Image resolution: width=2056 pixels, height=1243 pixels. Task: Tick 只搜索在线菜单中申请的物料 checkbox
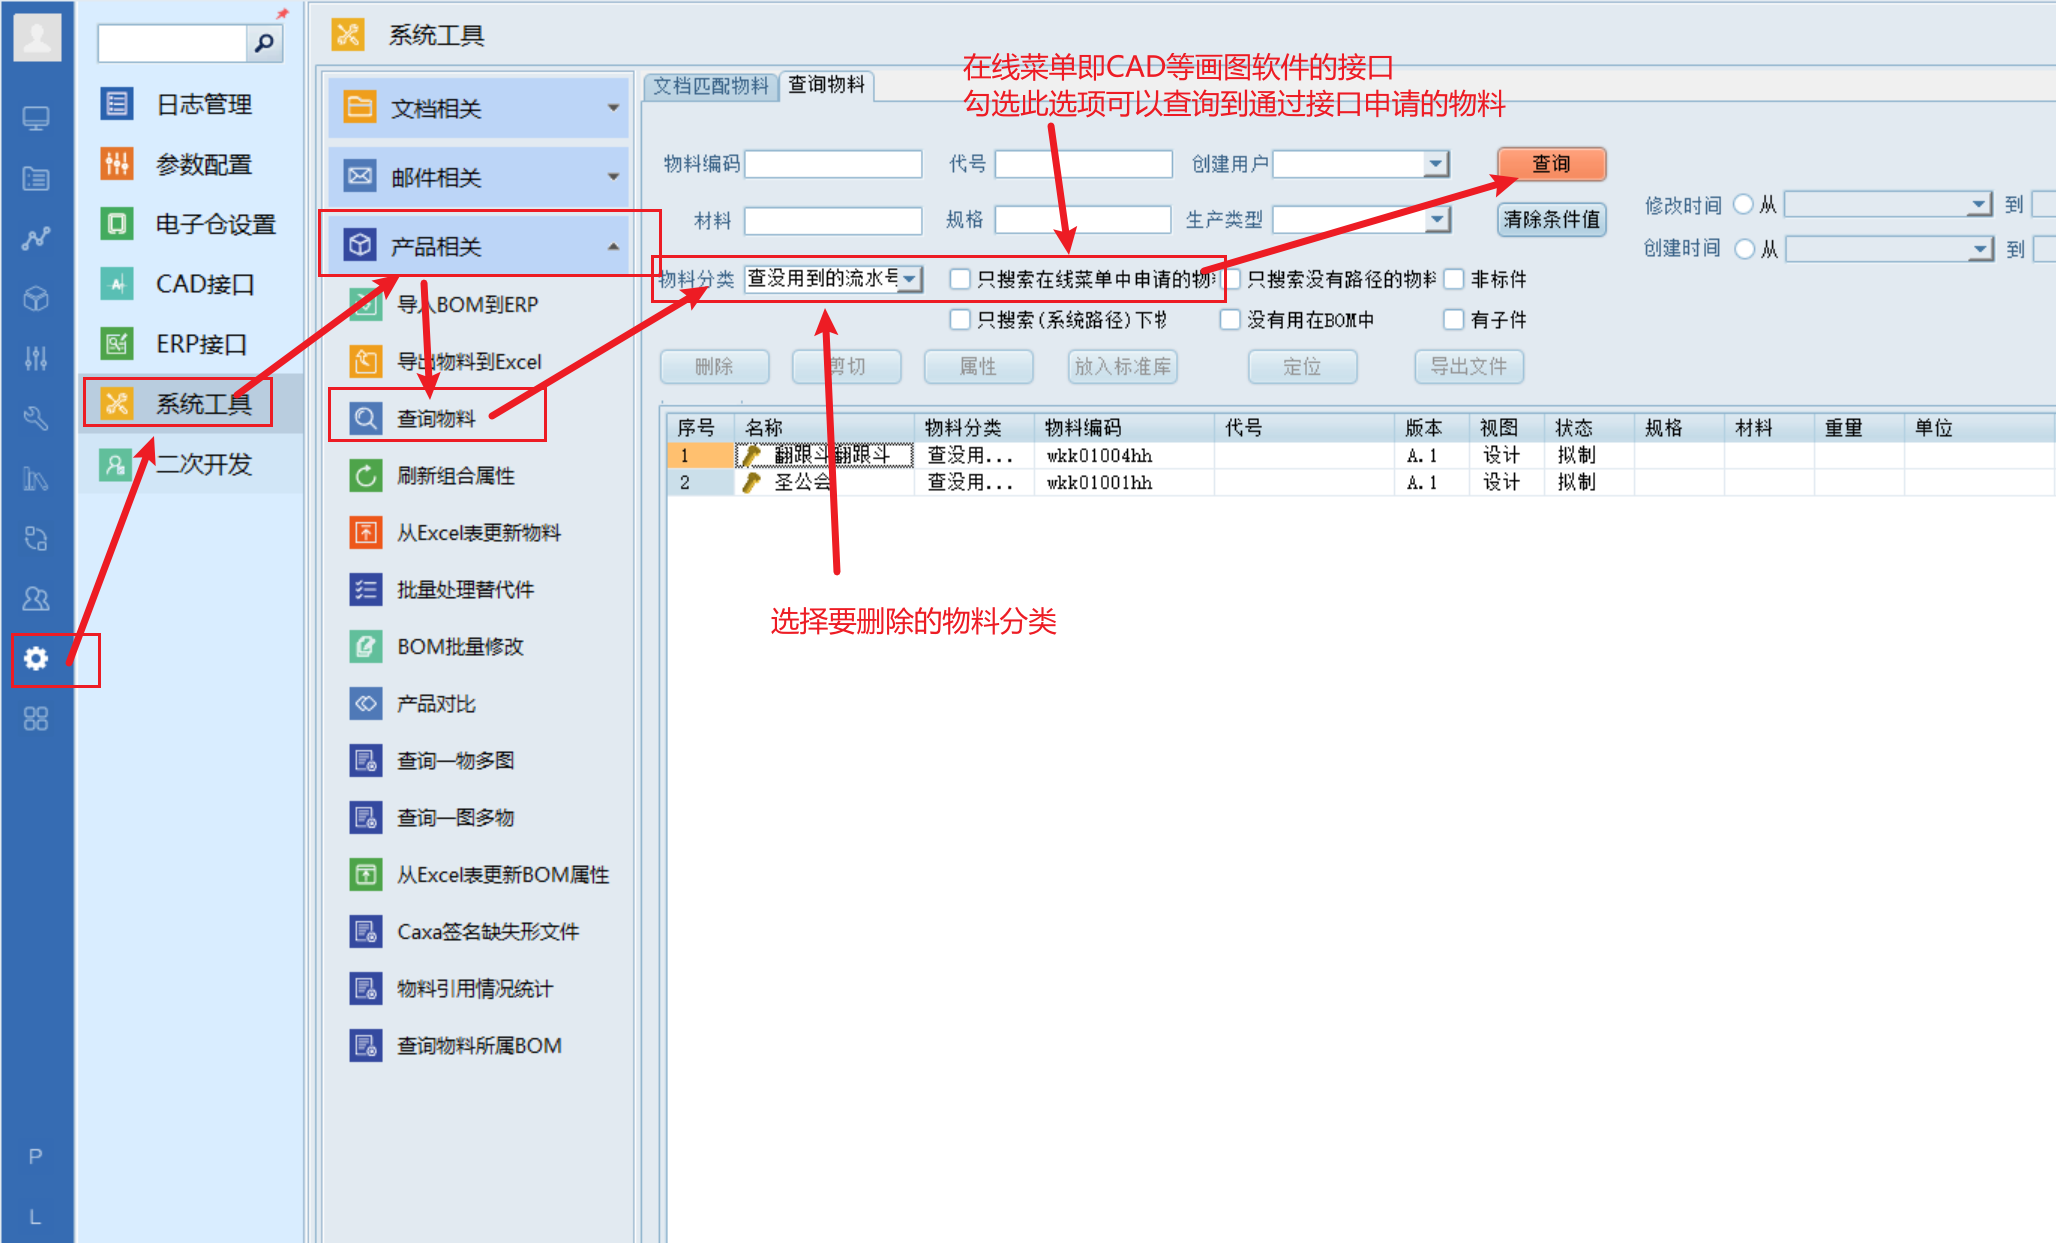click(960, 279)
